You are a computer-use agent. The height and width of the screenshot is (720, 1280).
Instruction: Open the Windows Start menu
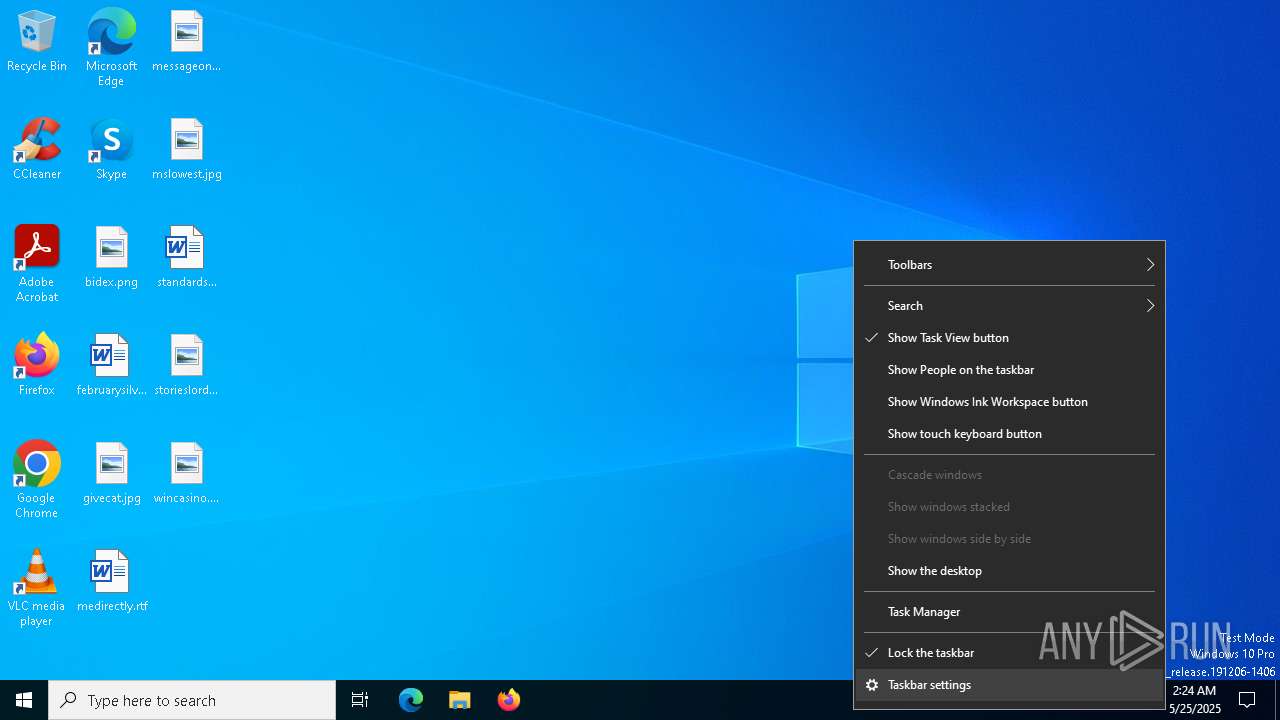[x=24, y=700]
